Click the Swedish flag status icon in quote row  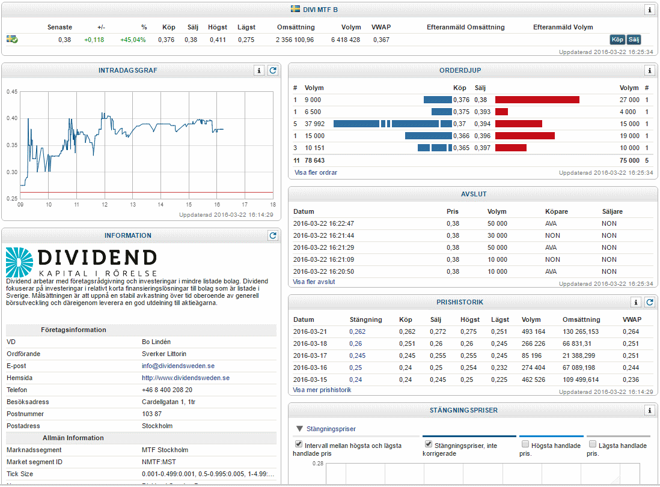click(12, 39)
